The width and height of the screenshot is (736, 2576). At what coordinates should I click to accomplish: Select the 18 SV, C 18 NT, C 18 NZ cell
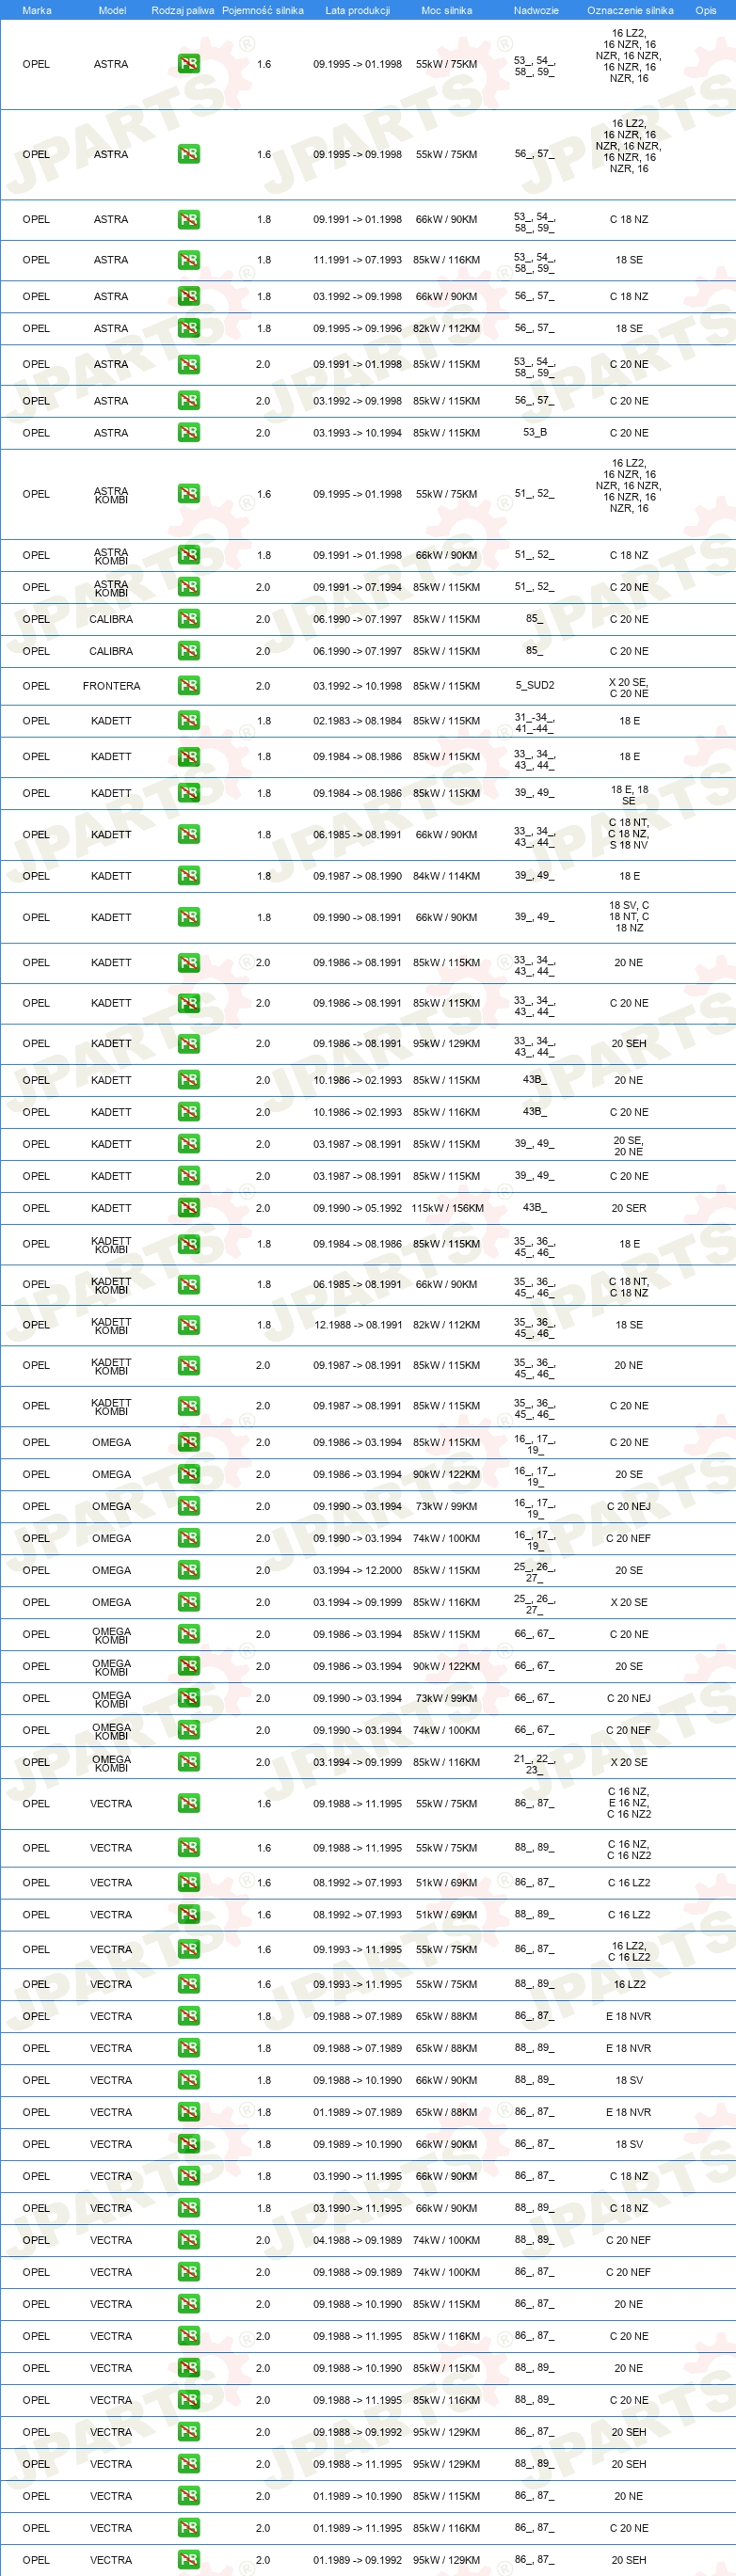629,917
